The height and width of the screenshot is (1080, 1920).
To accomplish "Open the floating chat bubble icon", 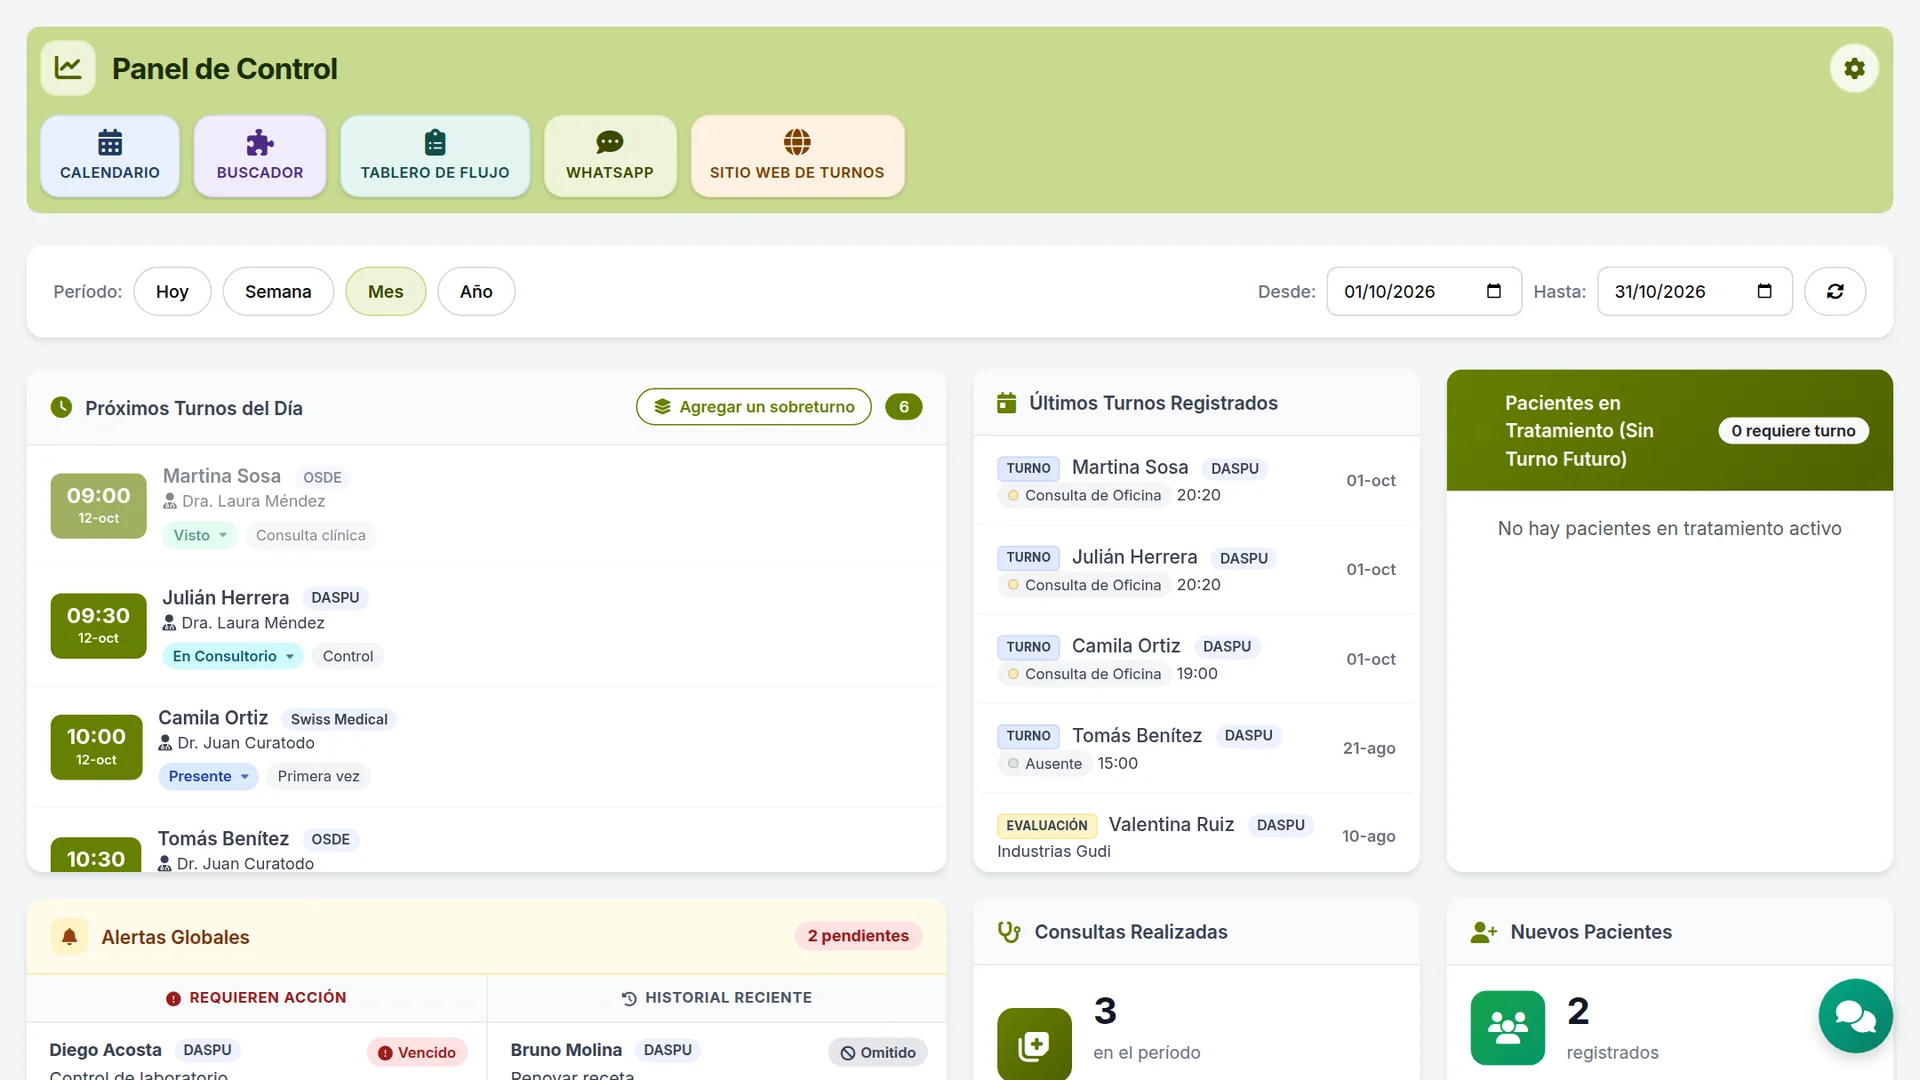I will 1855,1016.
